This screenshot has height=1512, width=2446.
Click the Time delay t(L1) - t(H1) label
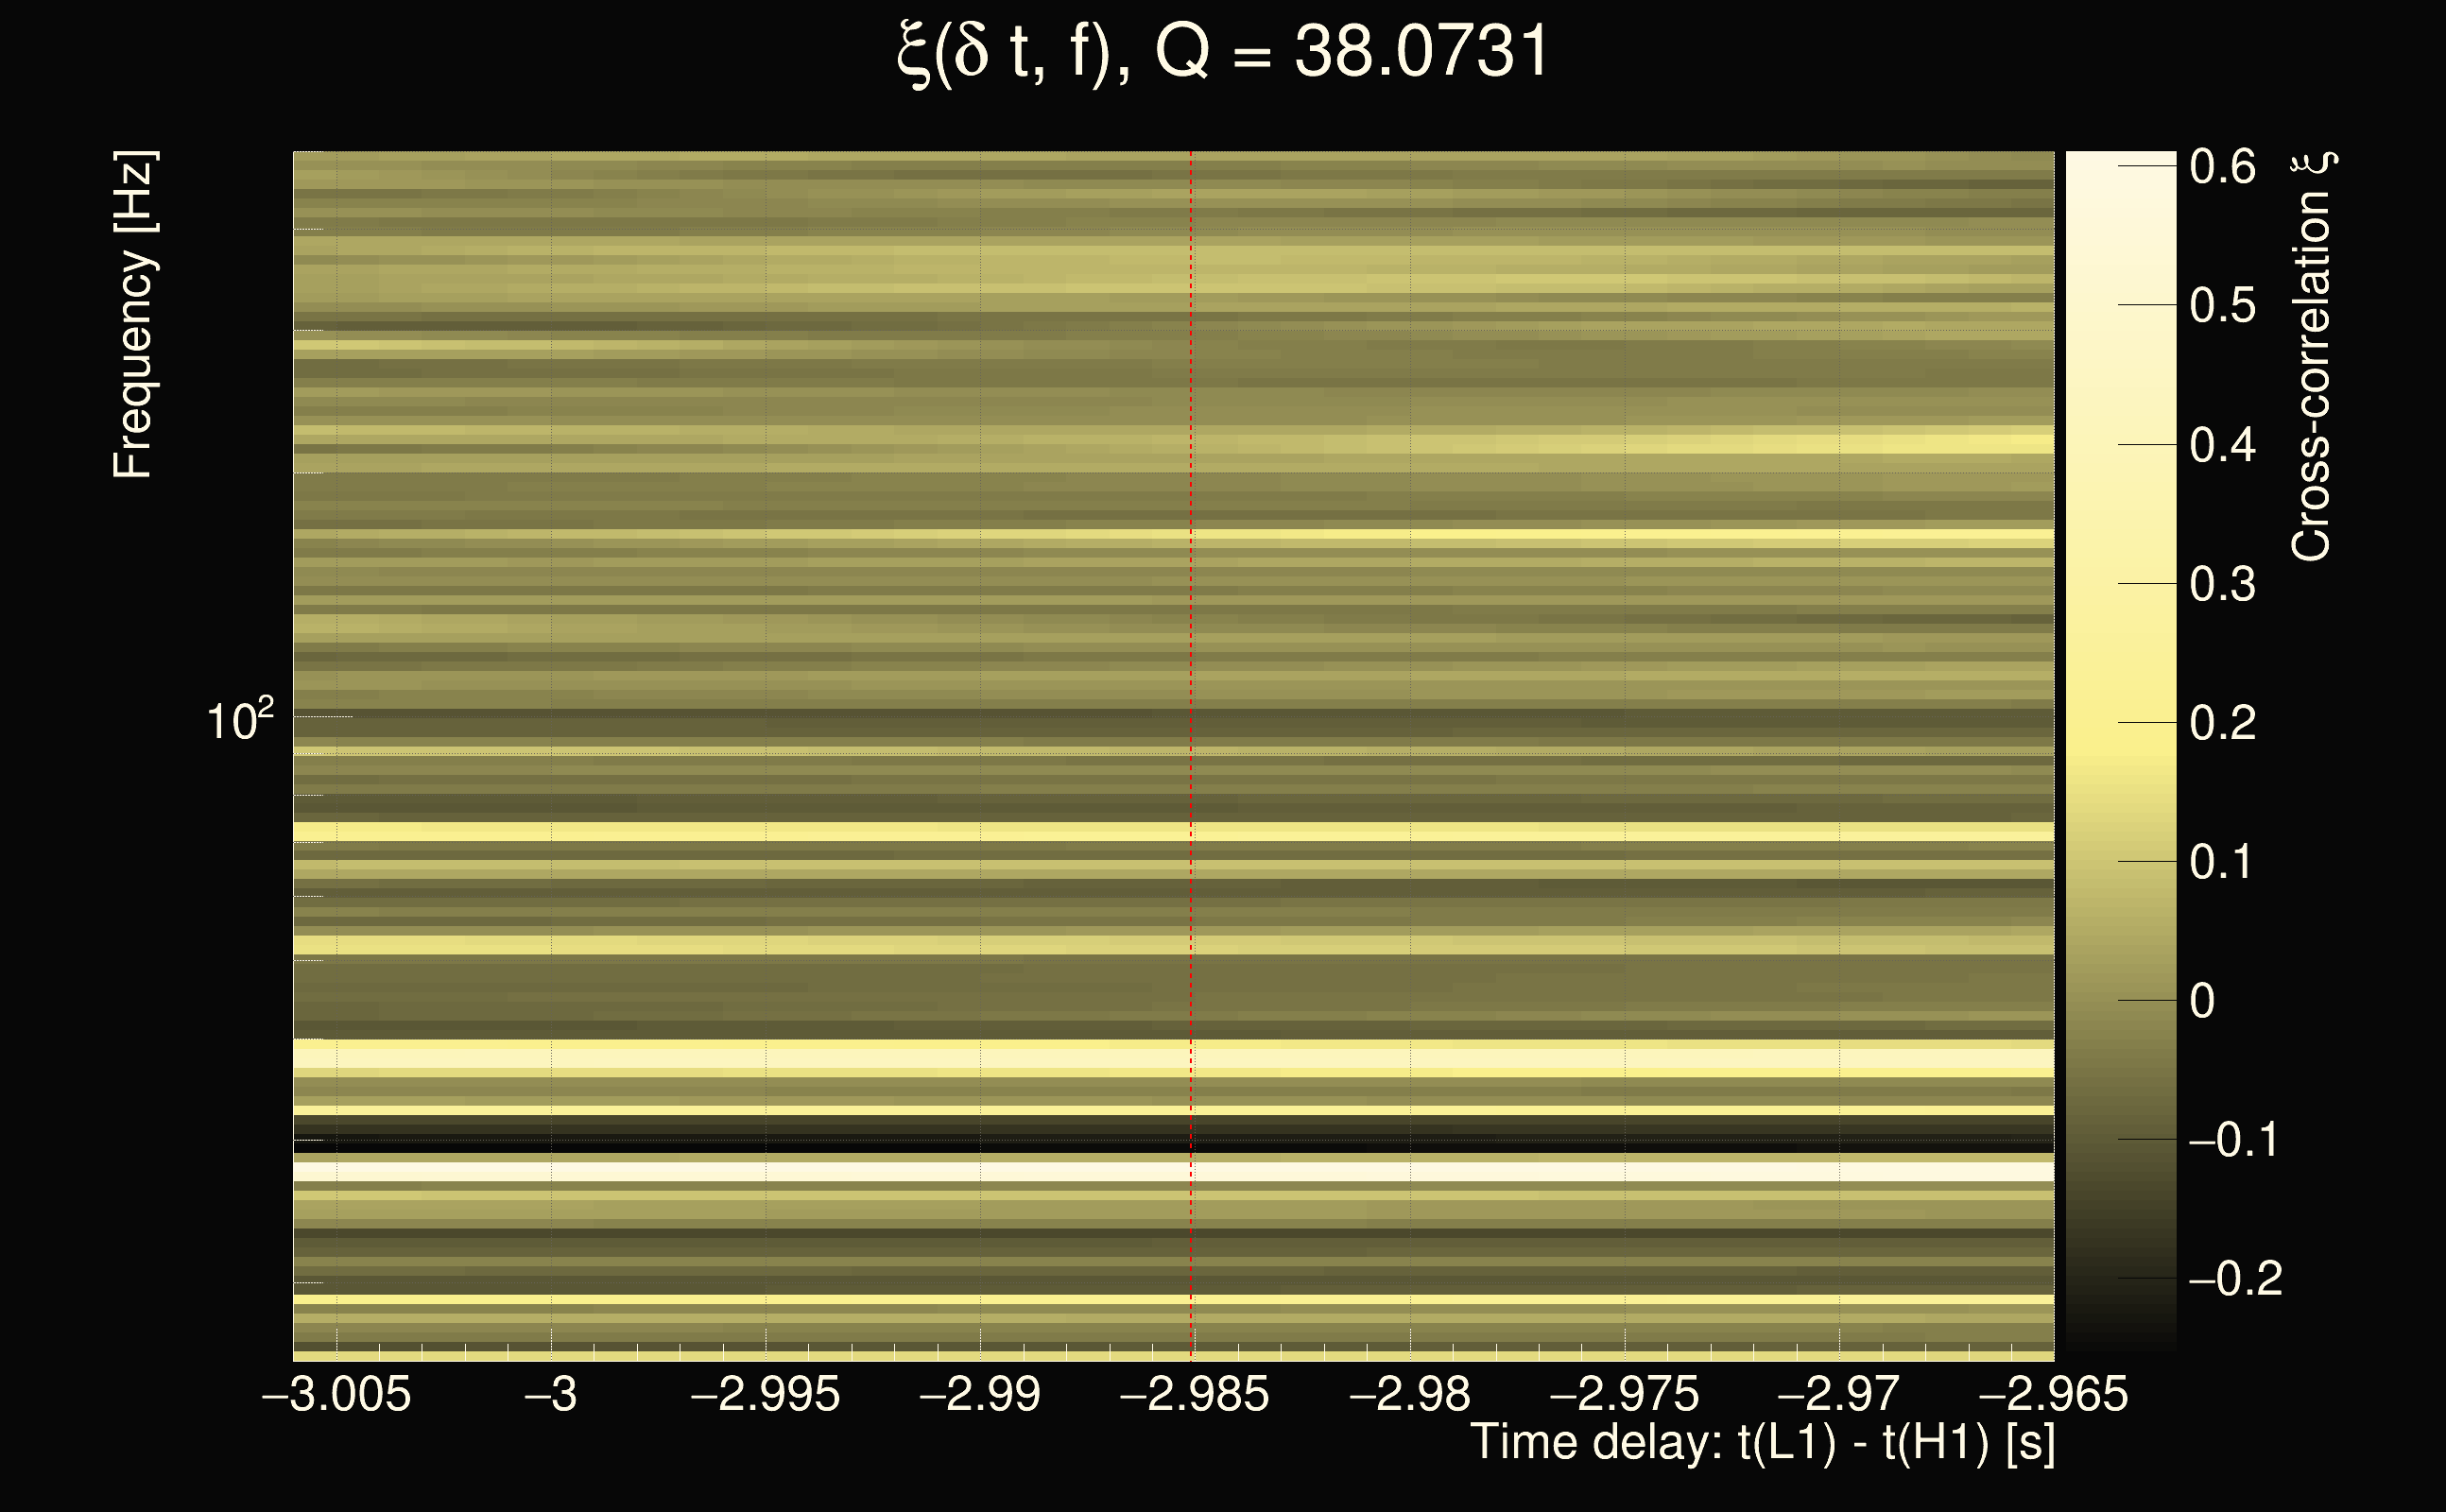click(1762, 1443)
